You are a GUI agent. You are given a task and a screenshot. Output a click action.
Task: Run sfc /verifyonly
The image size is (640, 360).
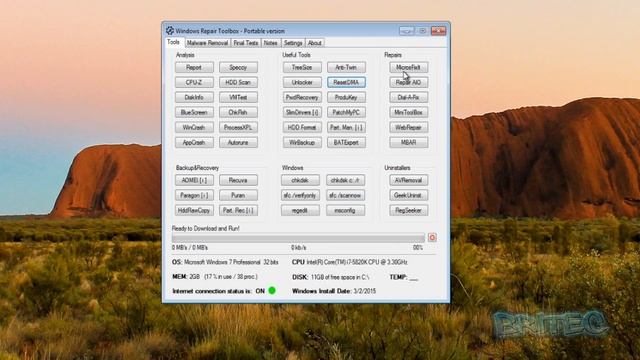(x=300, y=196)
